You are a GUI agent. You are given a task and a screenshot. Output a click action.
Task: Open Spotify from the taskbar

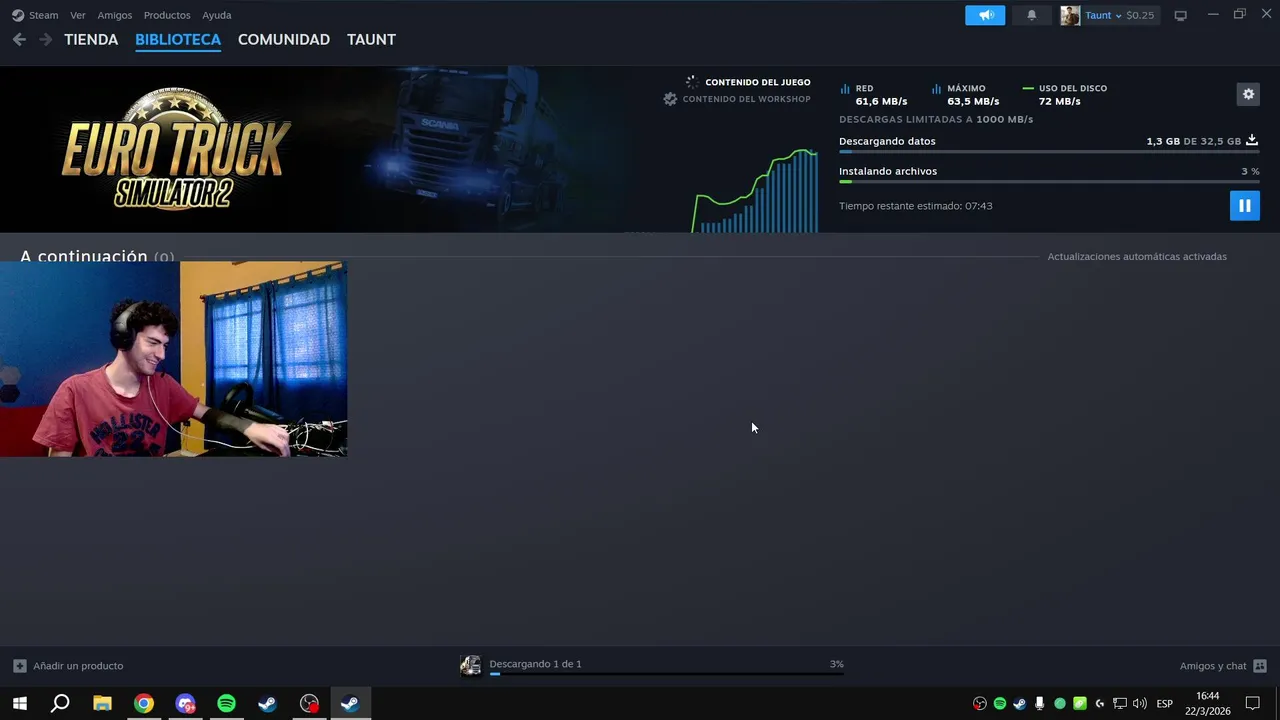tap(226, 704)
